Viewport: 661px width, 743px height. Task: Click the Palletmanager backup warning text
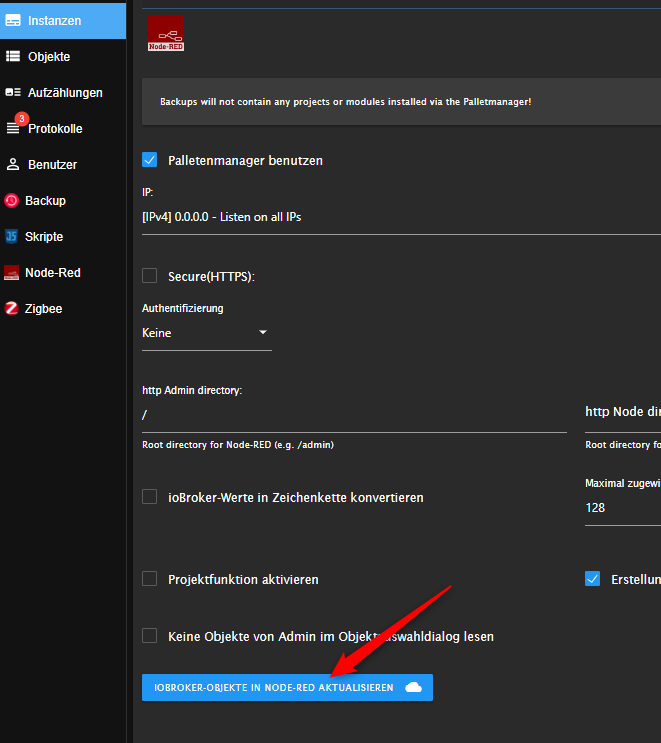click(345, 102)
